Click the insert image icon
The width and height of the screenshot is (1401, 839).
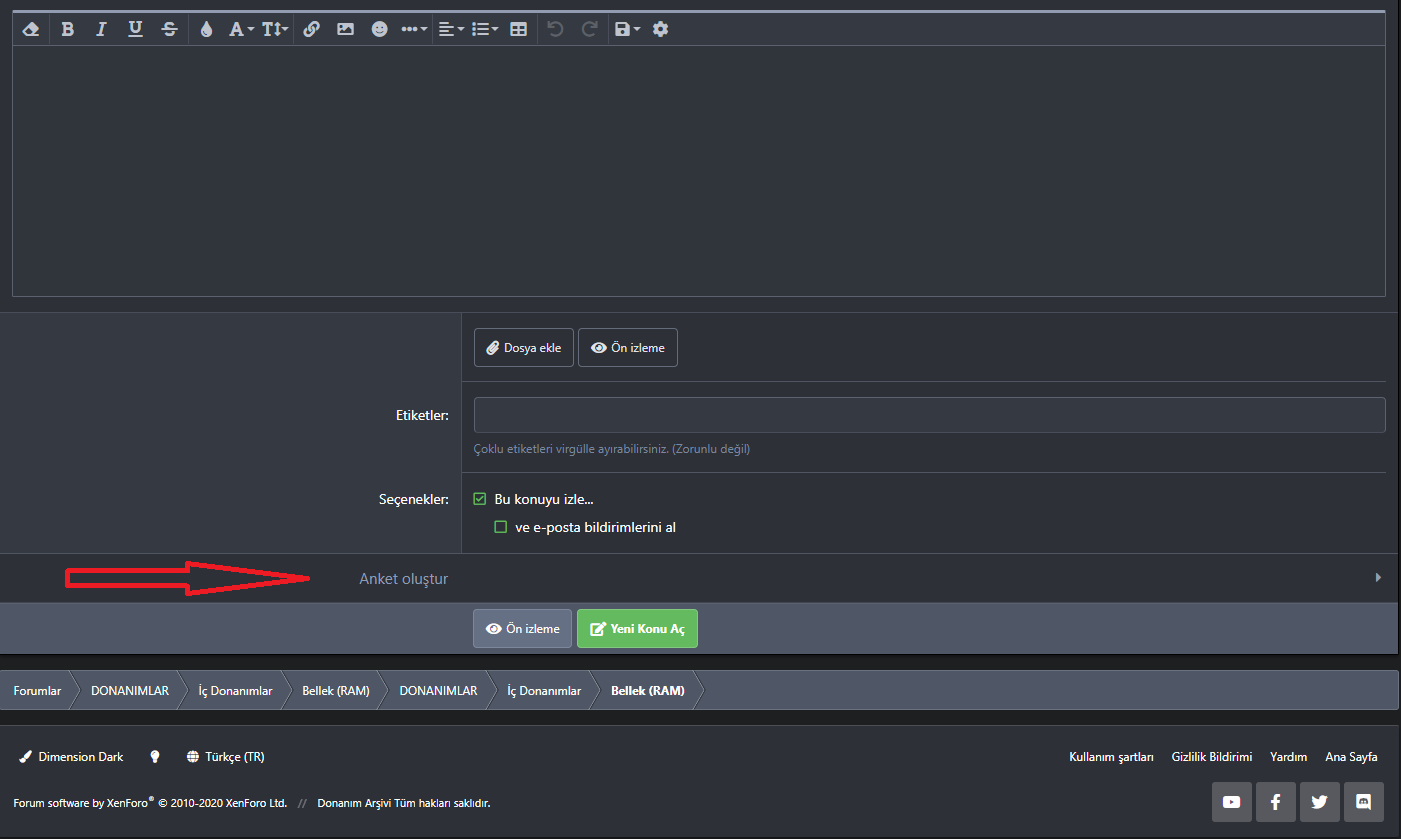click(x=345, y=29)
